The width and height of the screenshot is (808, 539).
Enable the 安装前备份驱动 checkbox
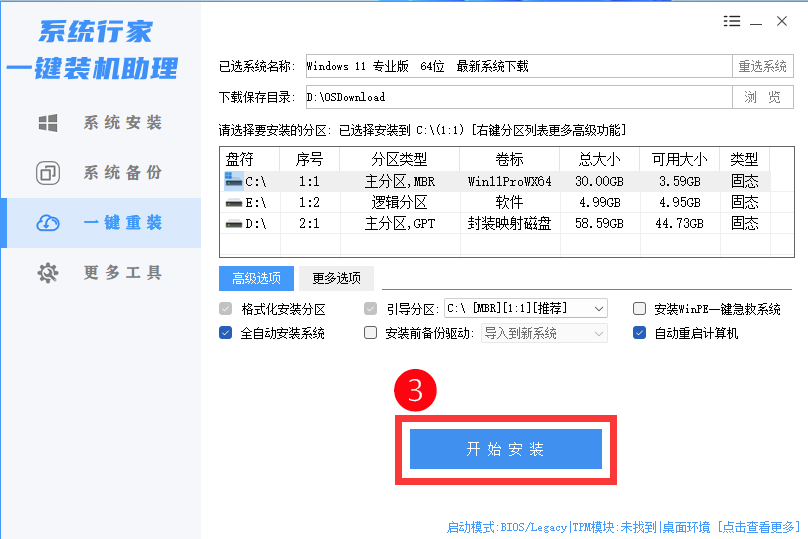tap(371, 333)
